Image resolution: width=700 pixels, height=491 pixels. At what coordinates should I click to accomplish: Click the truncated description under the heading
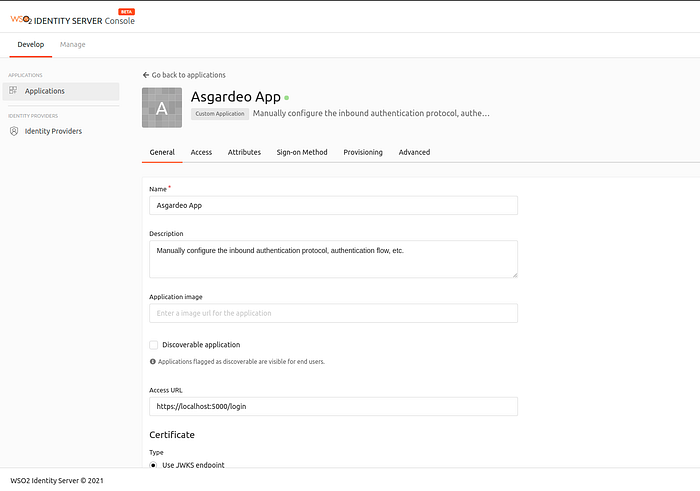(371, 113)
